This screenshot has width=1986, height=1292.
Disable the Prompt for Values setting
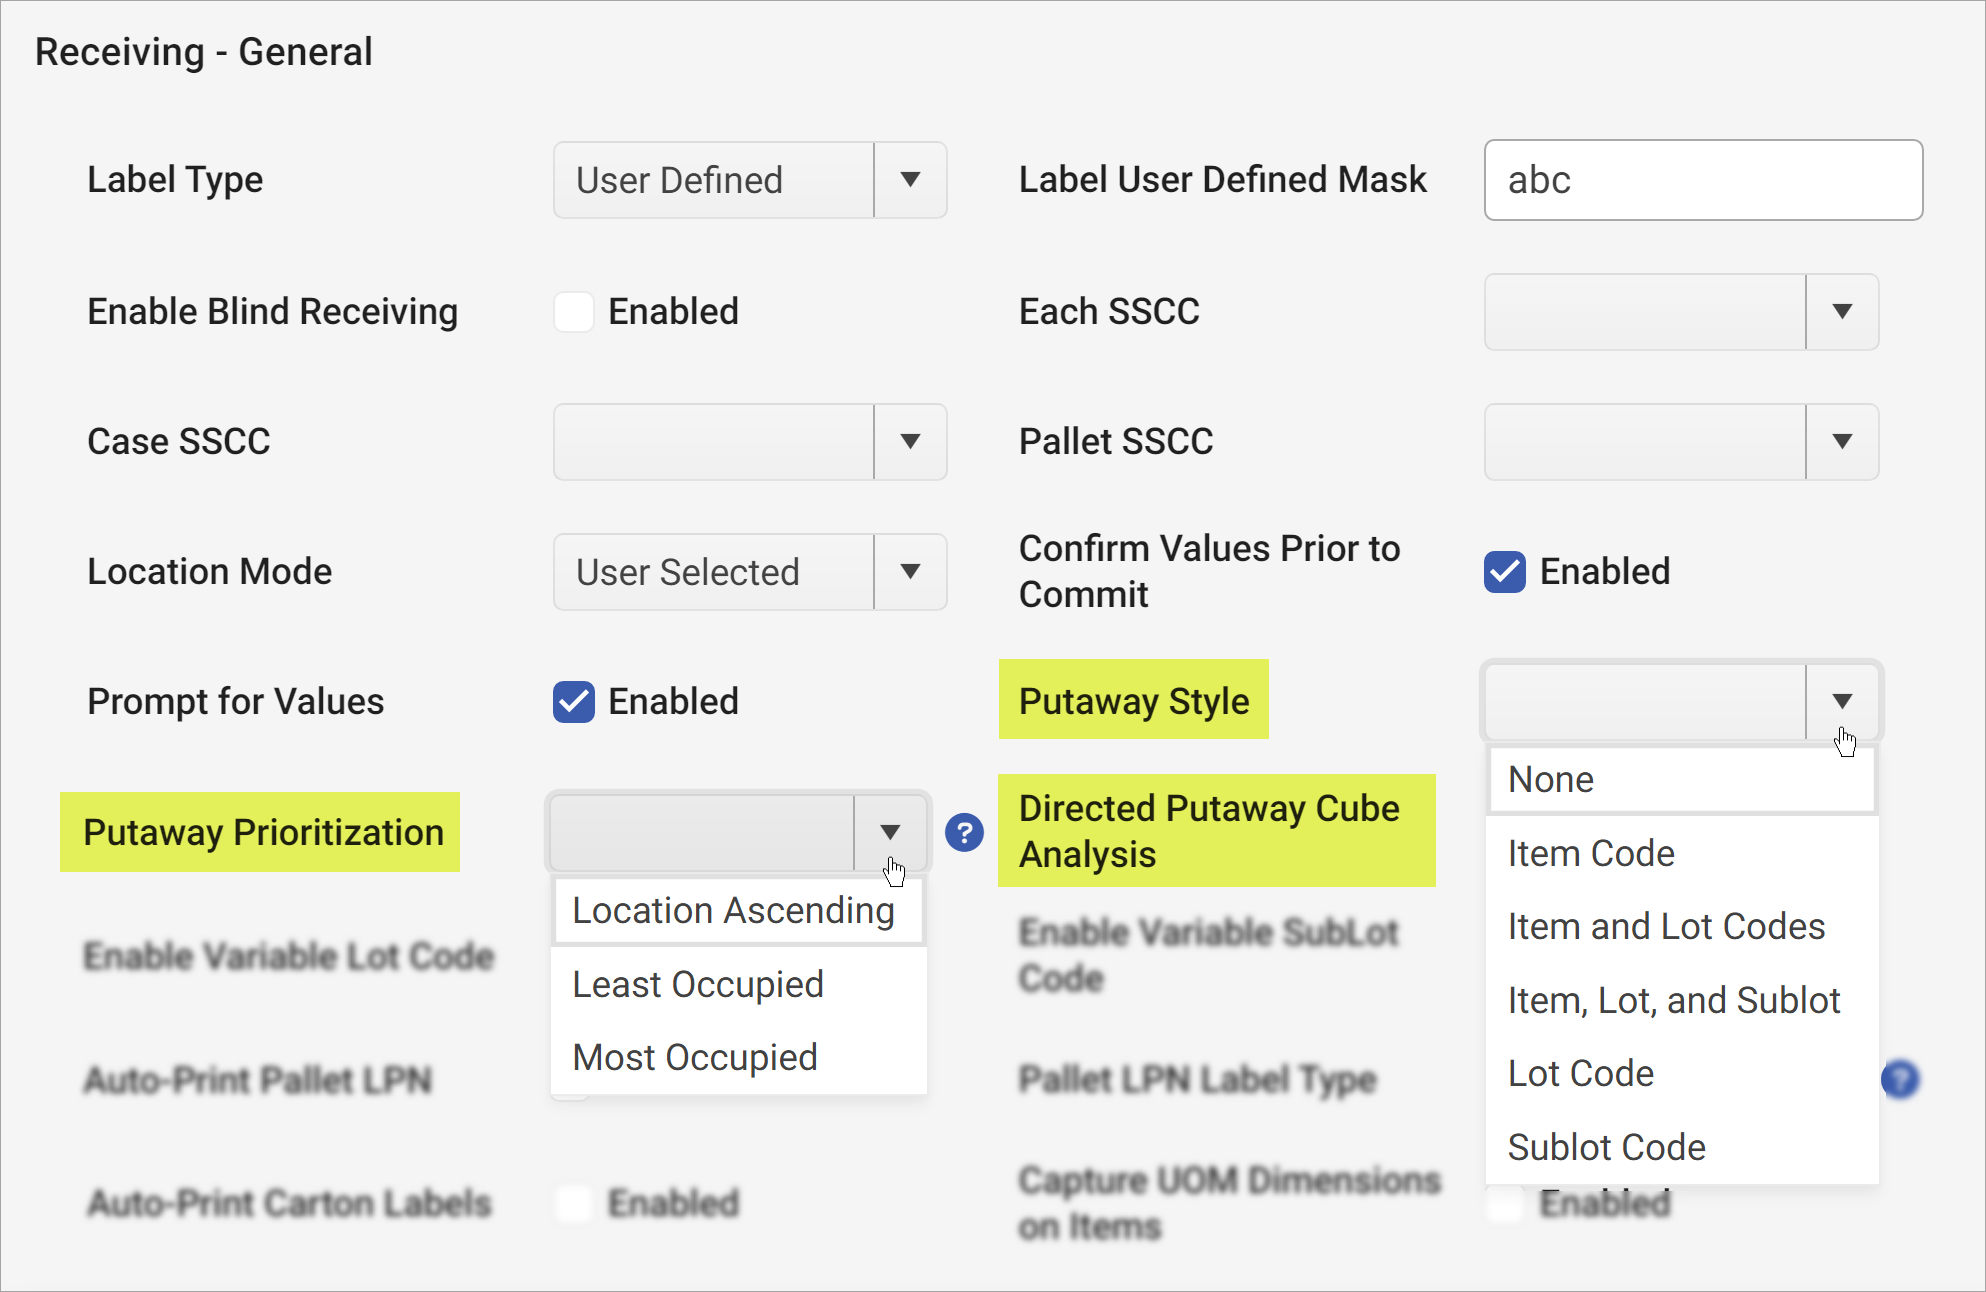tap(573, 701)
